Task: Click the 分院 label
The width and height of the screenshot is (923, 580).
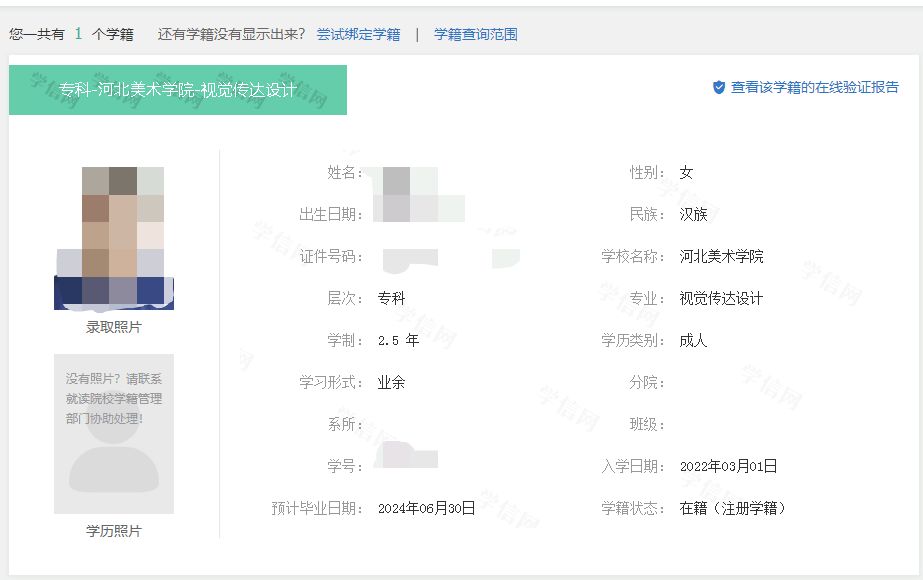Action: [x=647, y=382]
